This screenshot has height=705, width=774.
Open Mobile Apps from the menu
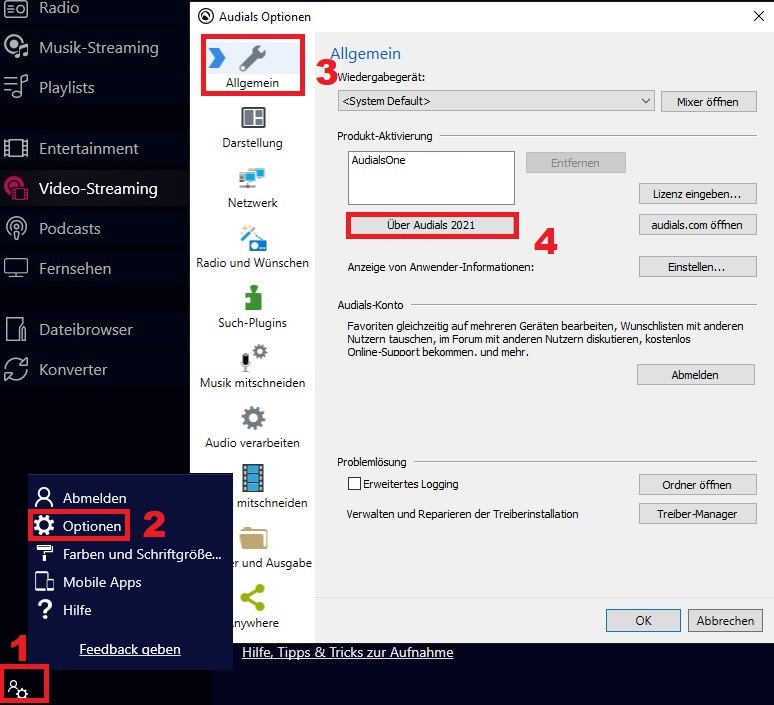coord(101,582)
